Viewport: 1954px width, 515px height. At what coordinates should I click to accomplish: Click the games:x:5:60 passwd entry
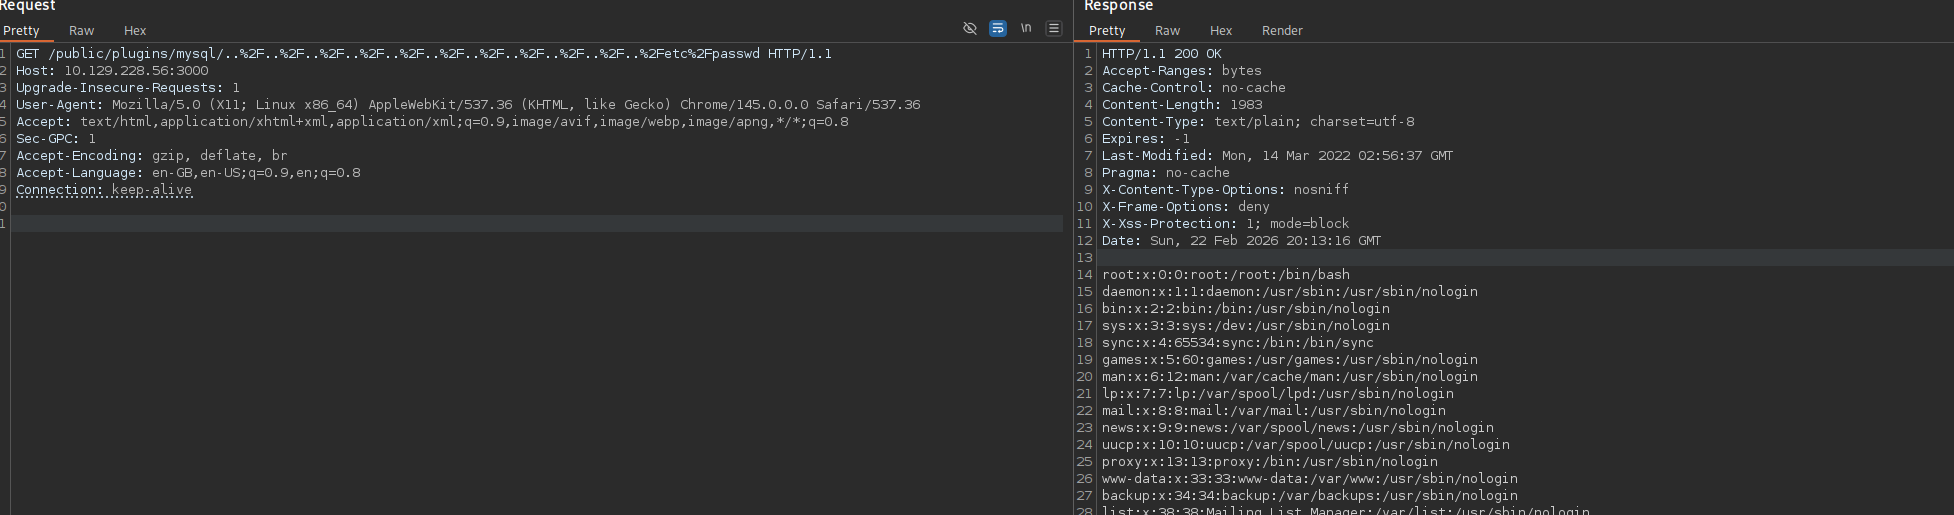tap(1290, 360)
